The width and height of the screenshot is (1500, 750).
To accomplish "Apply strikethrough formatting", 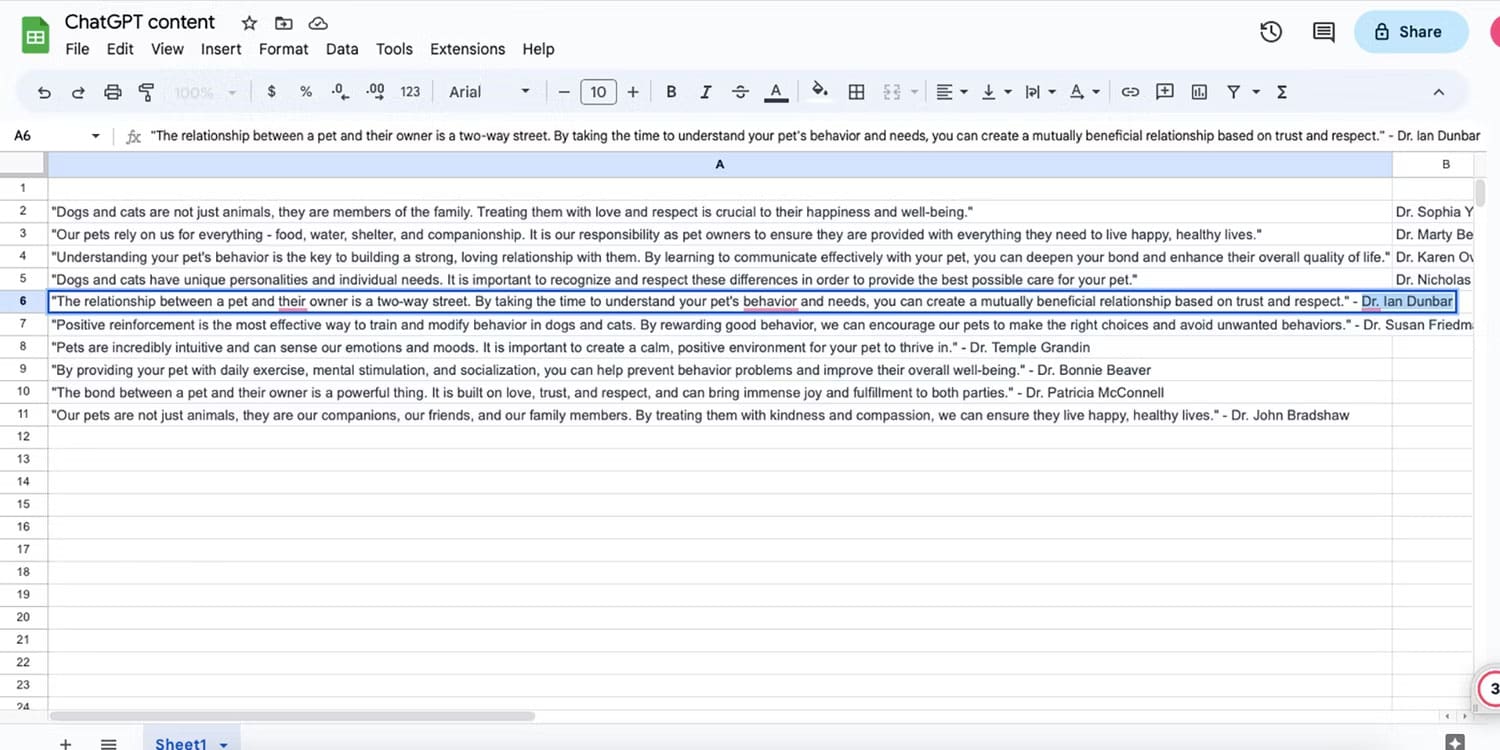I will 740,91.
